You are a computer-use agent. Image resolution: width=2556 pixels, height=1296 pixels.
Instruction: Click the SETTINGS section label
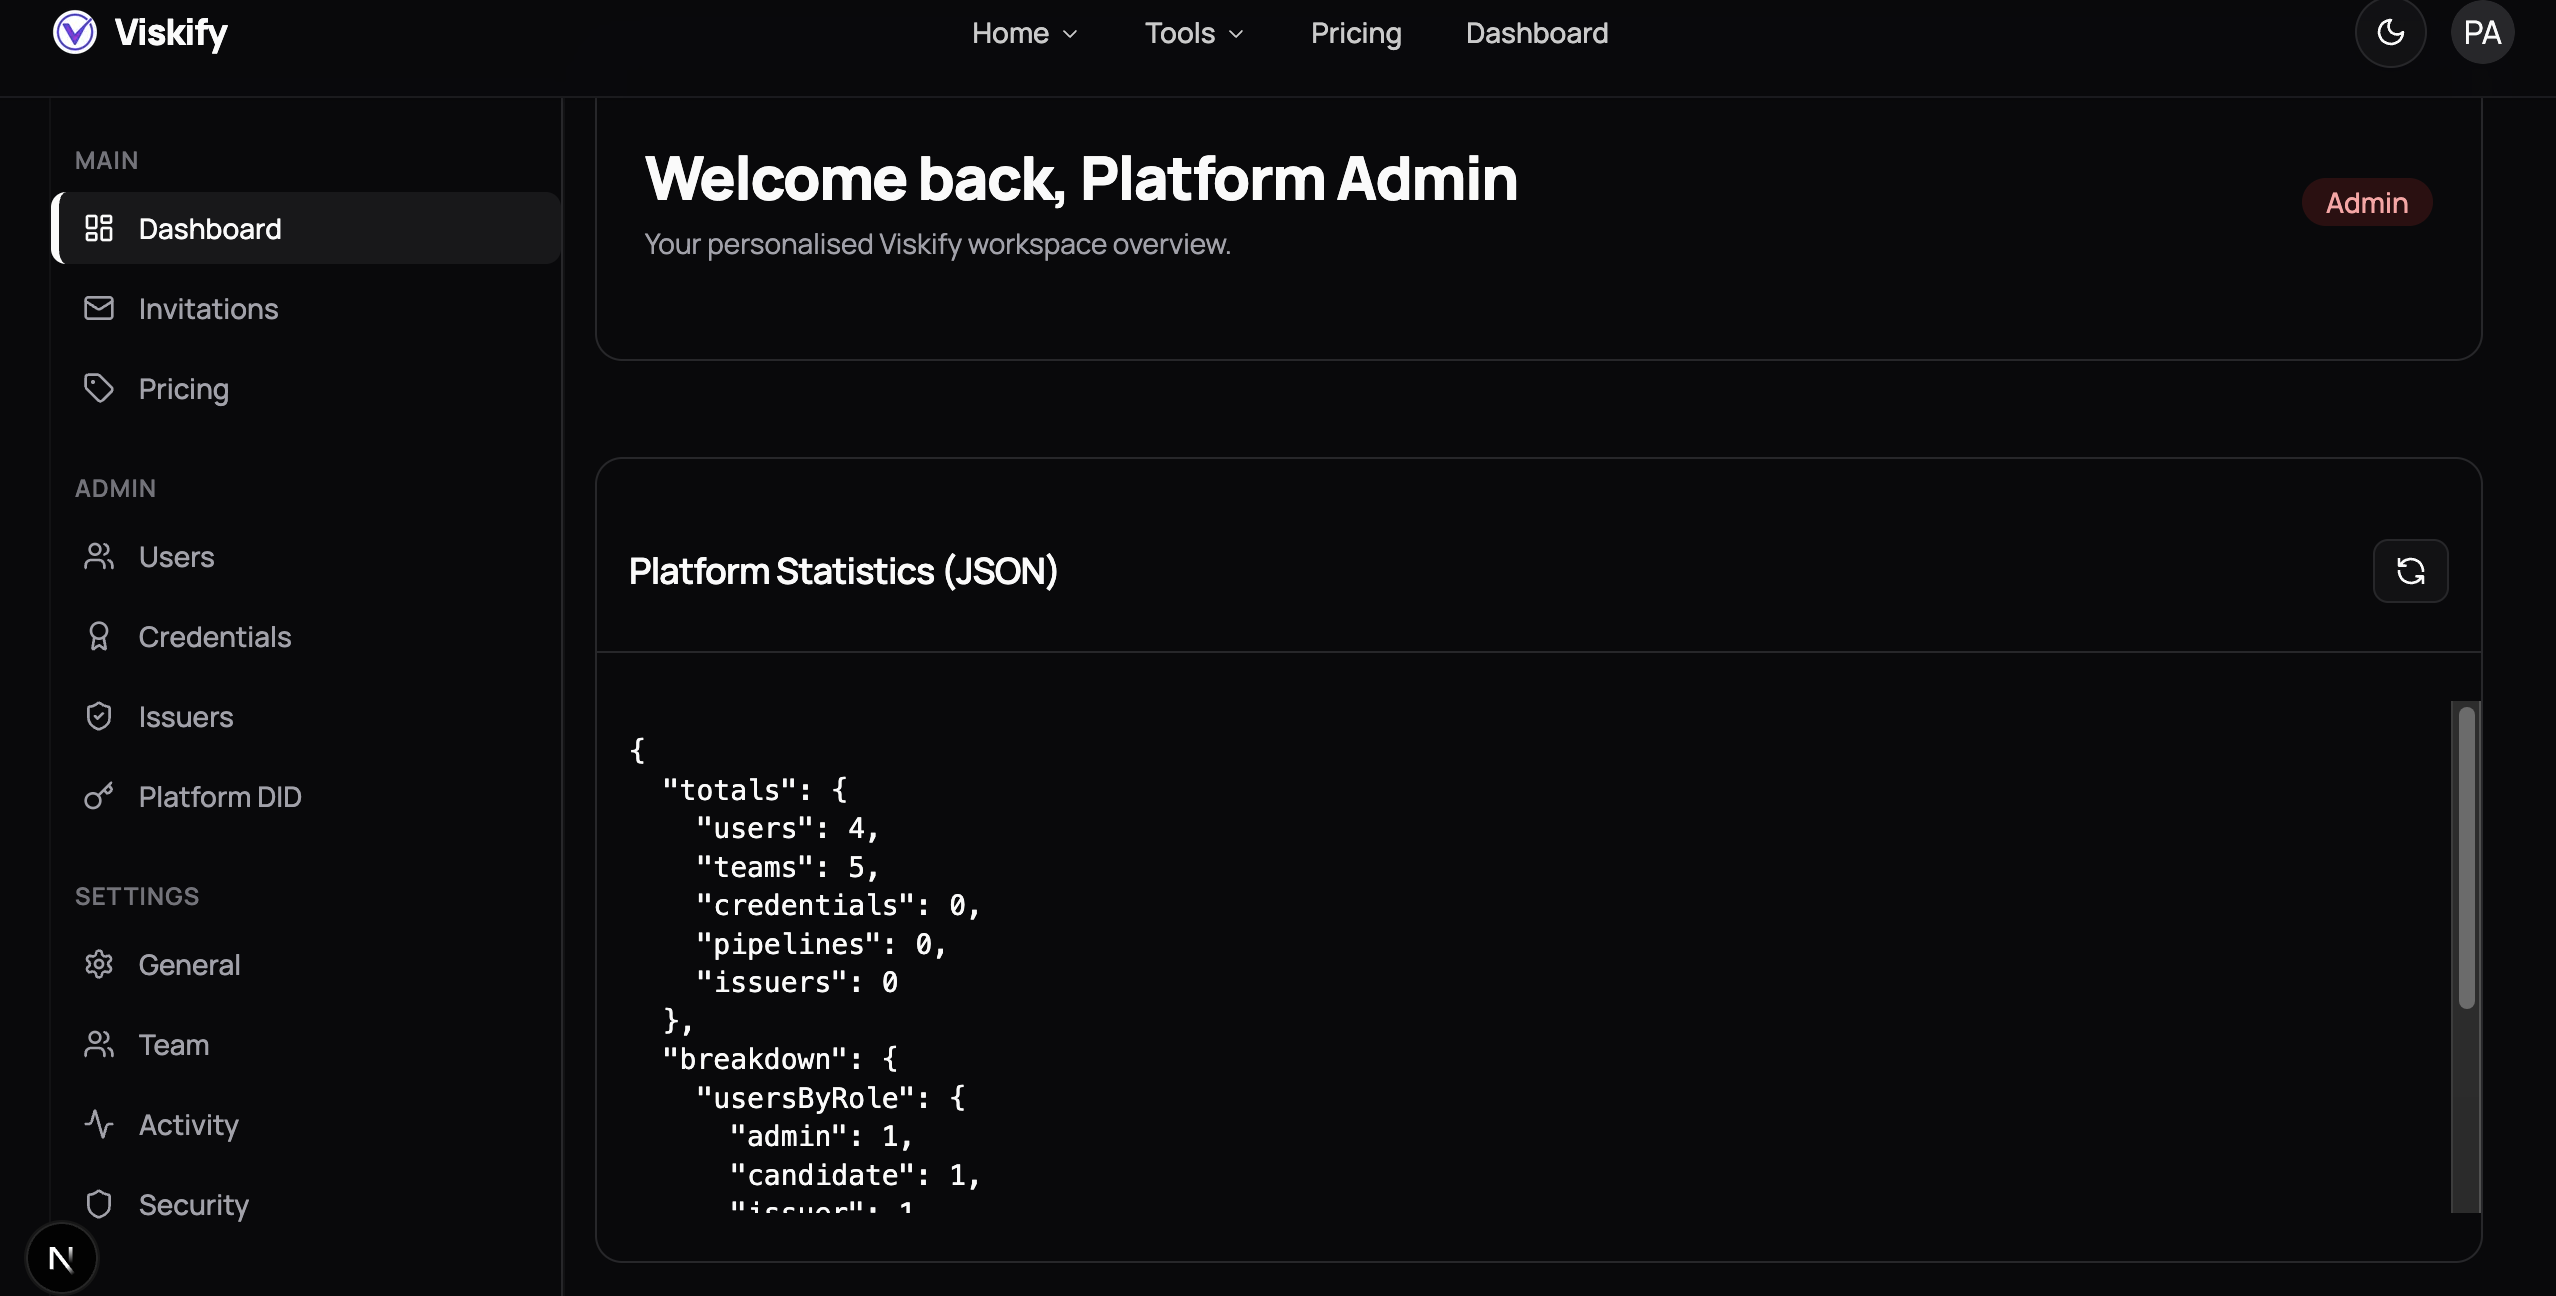tap(137, 896)
